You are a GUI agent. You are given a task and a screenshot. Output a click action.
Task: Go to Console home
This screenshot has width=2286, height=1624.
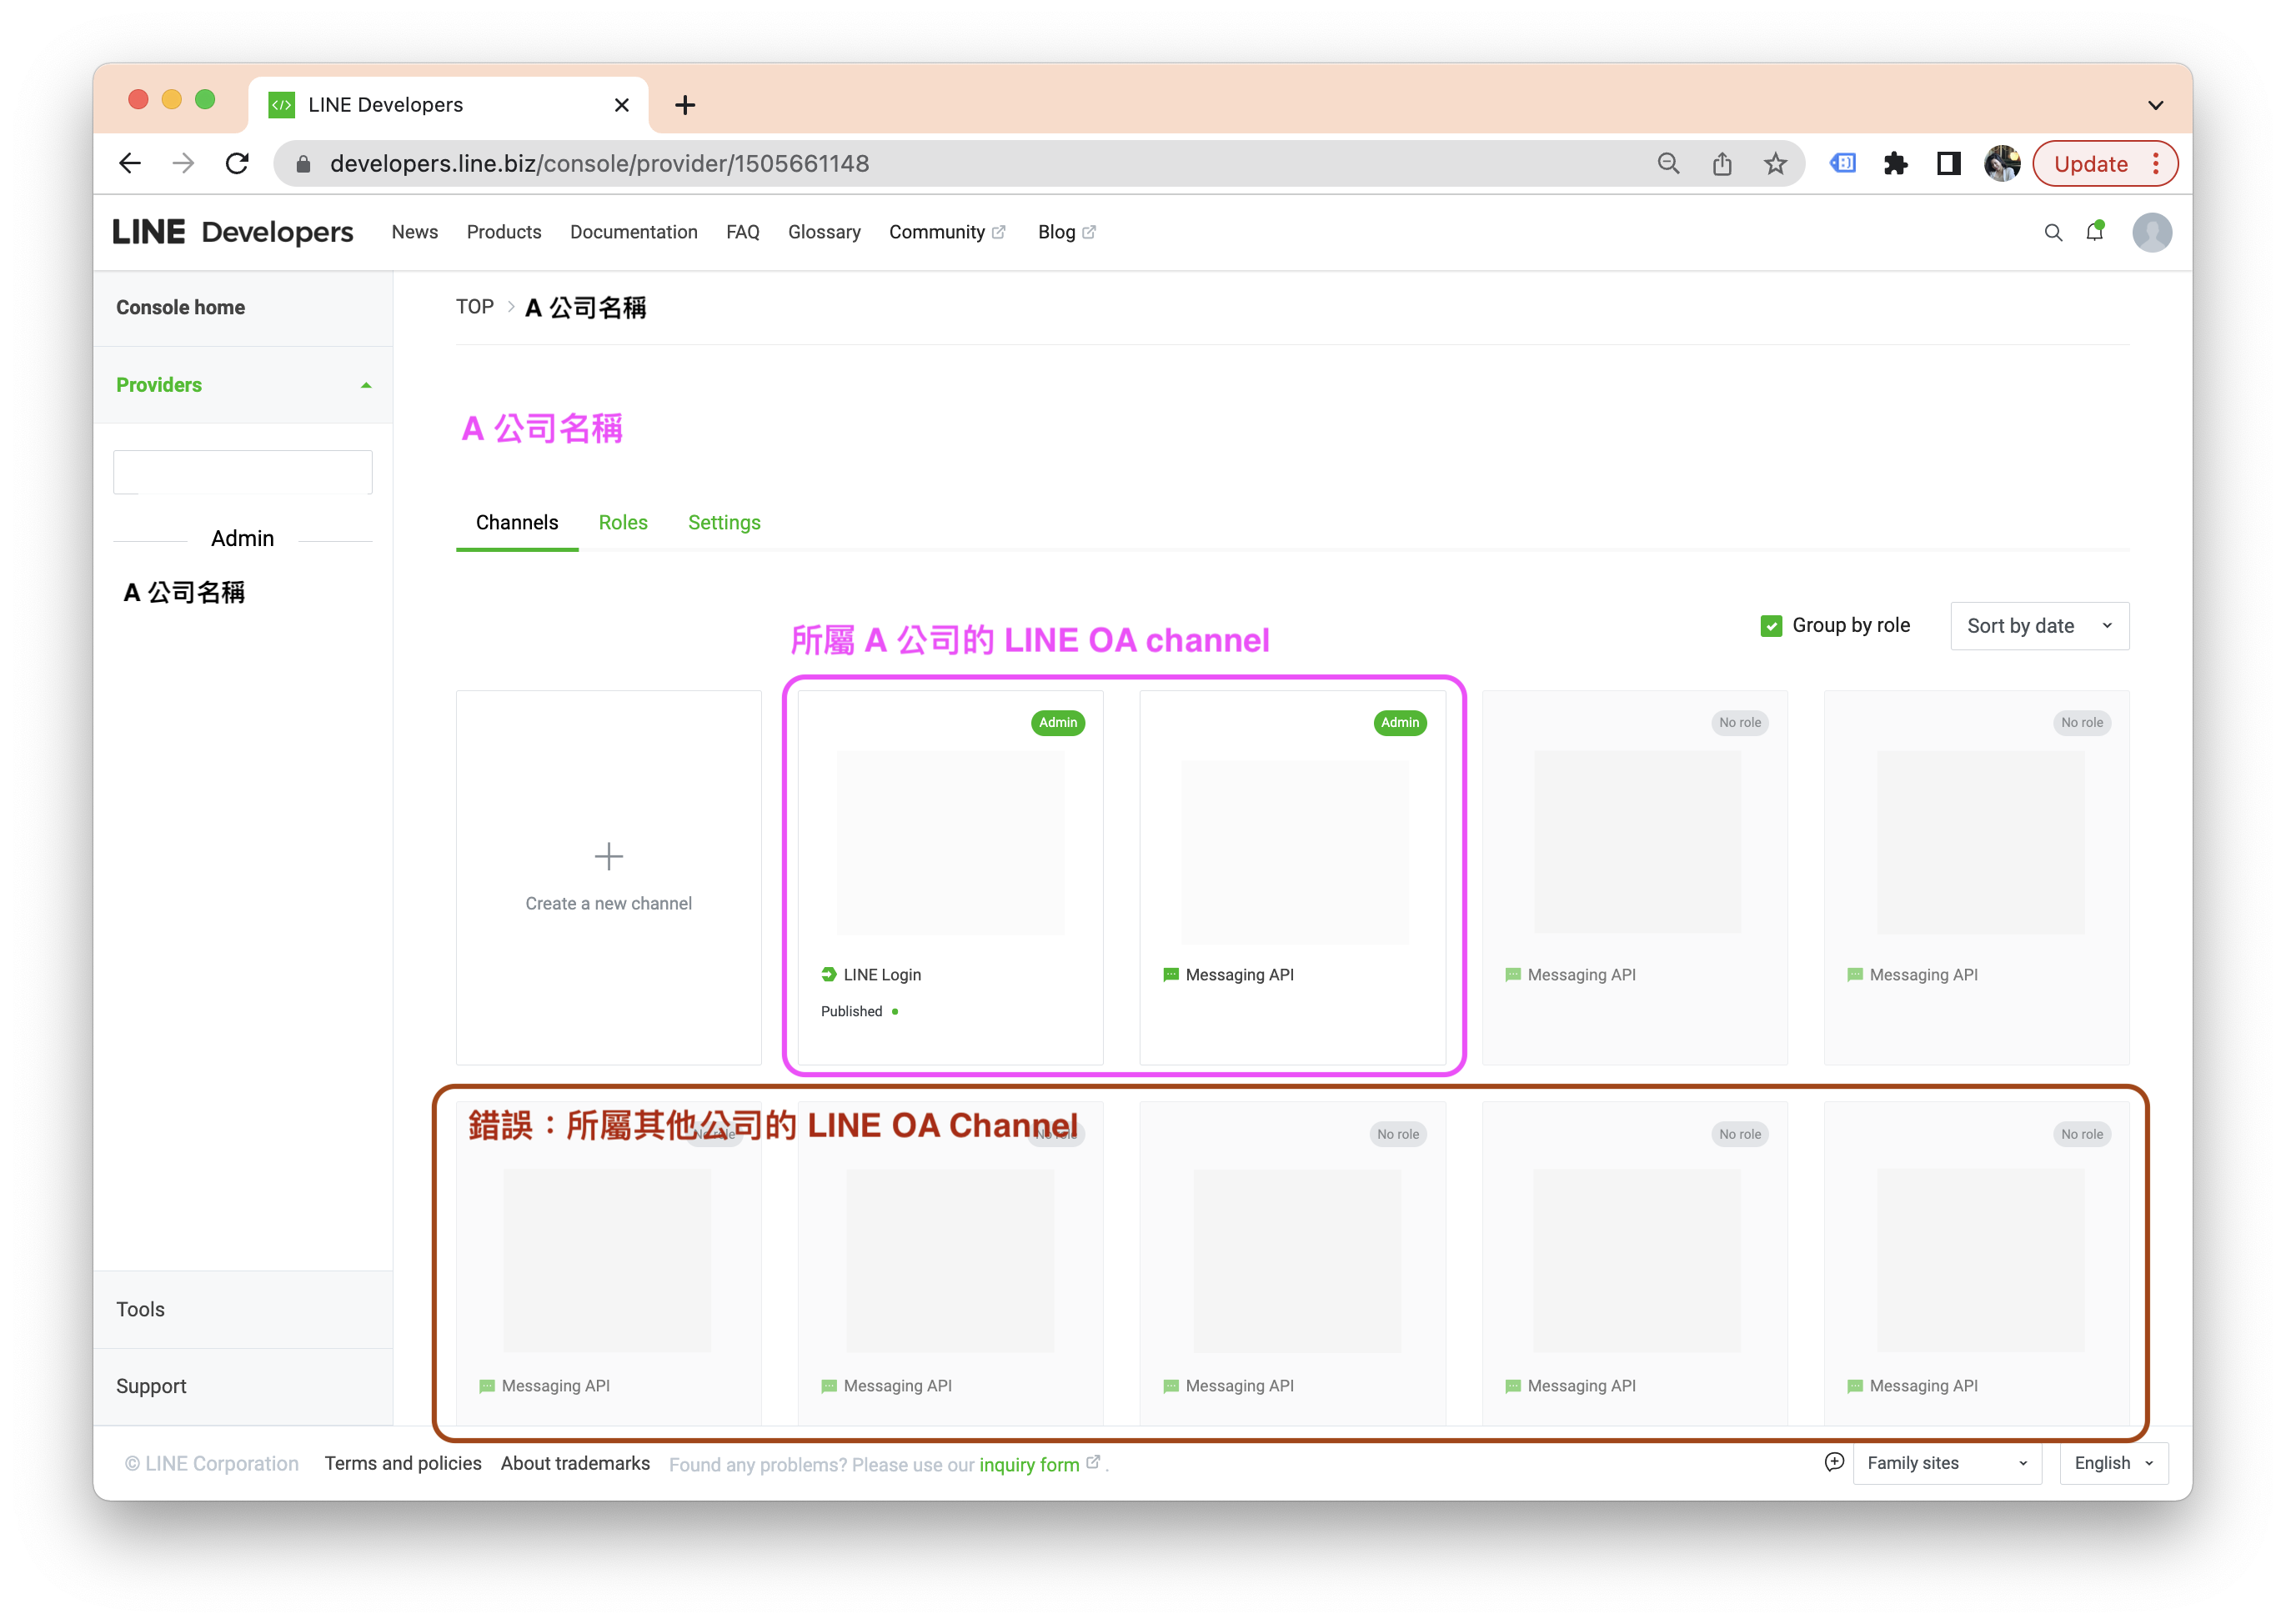coord(180,307)
